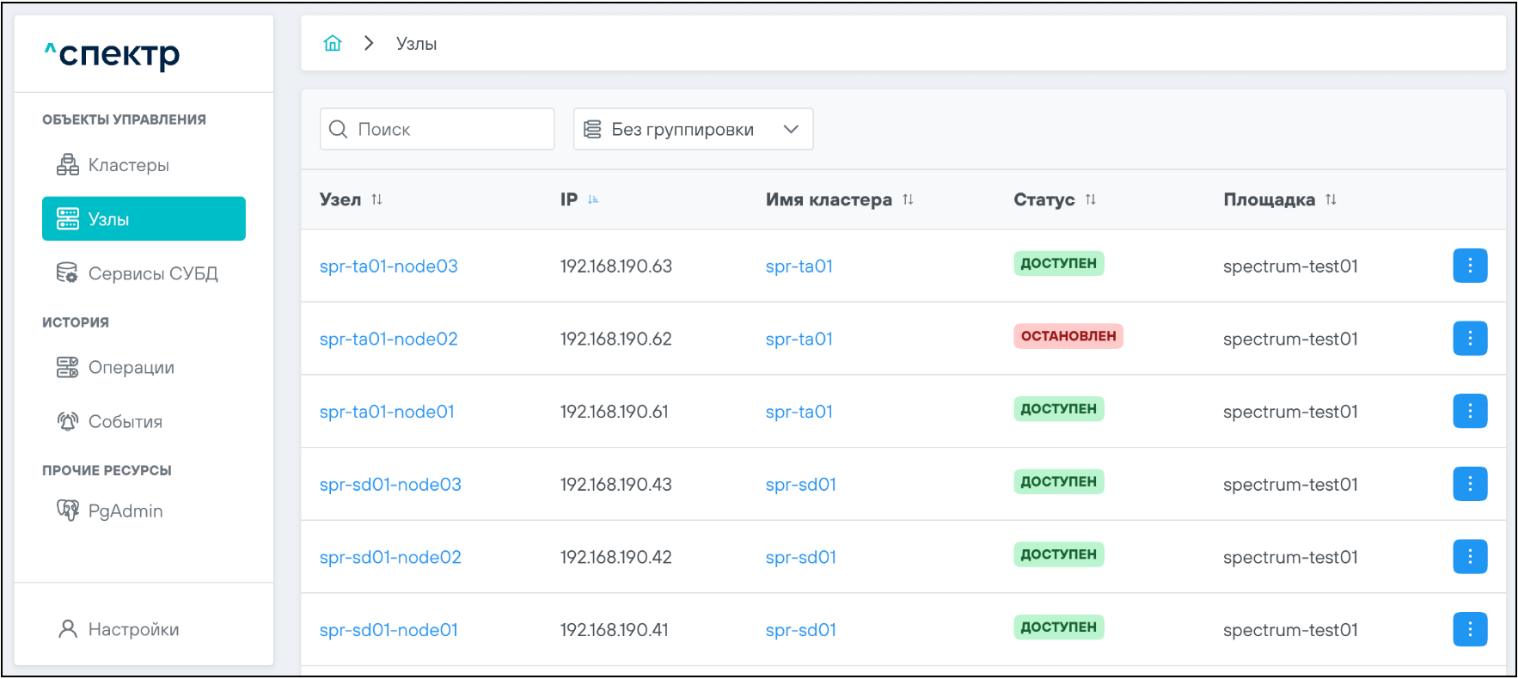1518x679 pixels.
Task: Open three-dot menu for spr-sd01-node01
Action: point(1469,629)
